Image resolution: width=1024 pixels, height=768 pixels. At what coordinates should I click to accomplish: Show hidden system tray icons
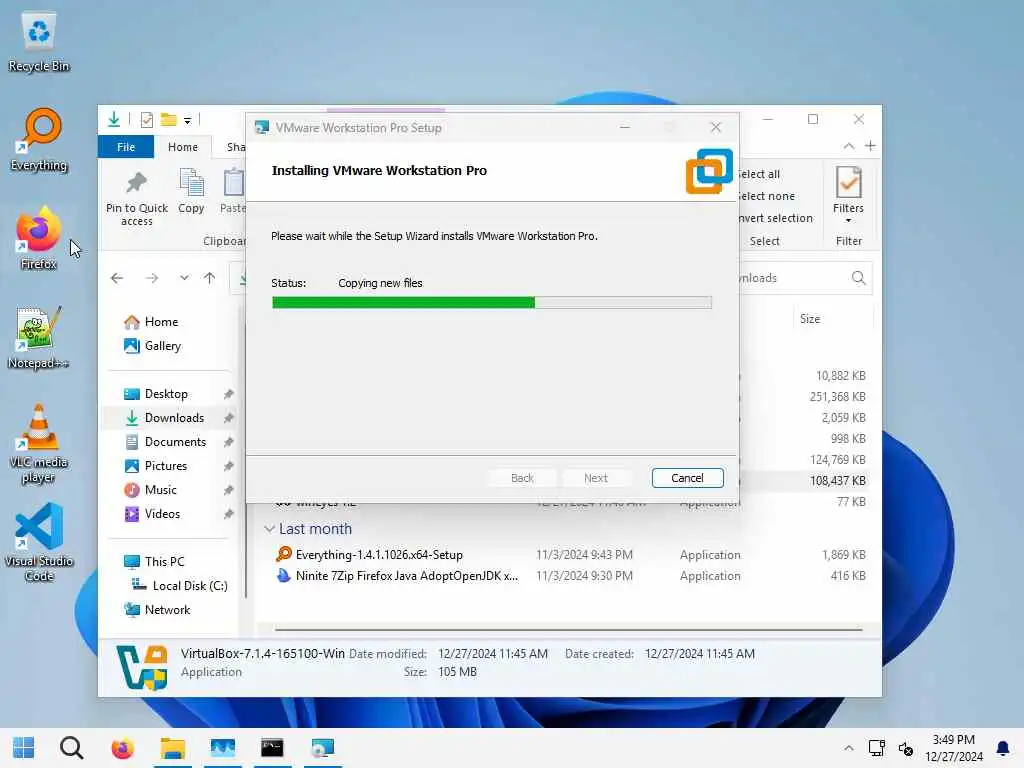[x=848, y=748]
